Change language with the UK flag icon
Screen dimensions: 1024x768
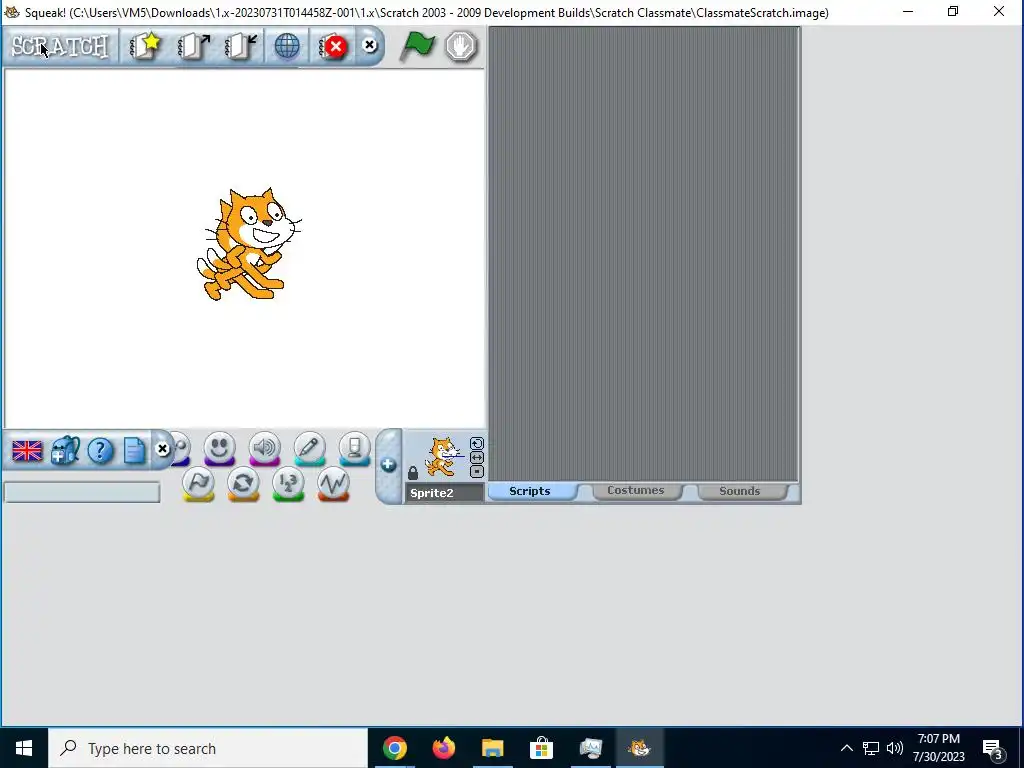point(27,451)
